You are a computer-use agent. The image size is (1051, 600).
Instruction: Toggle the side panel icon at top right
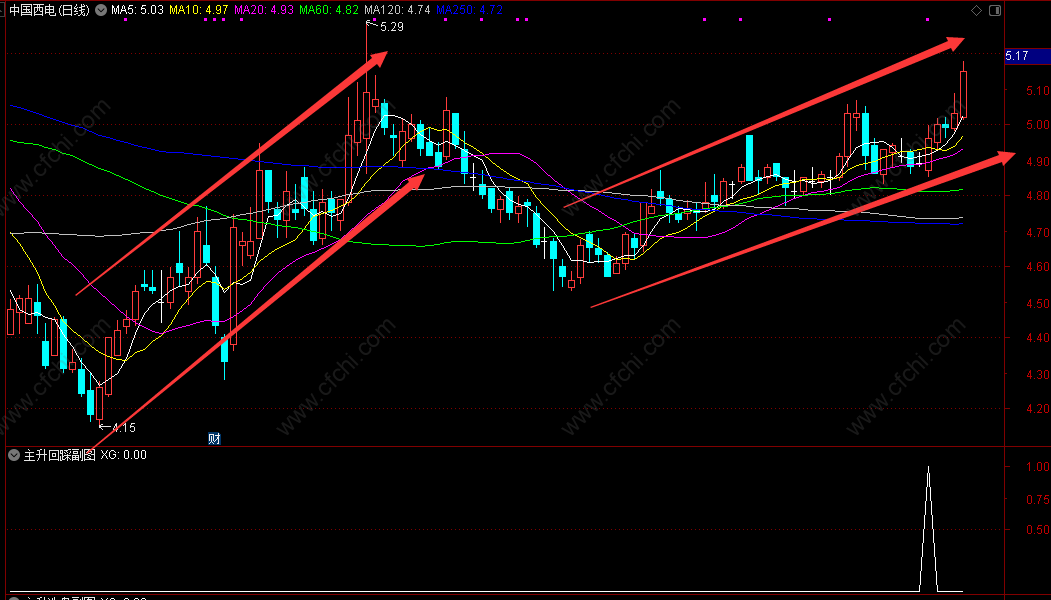[x=995, y=10]
